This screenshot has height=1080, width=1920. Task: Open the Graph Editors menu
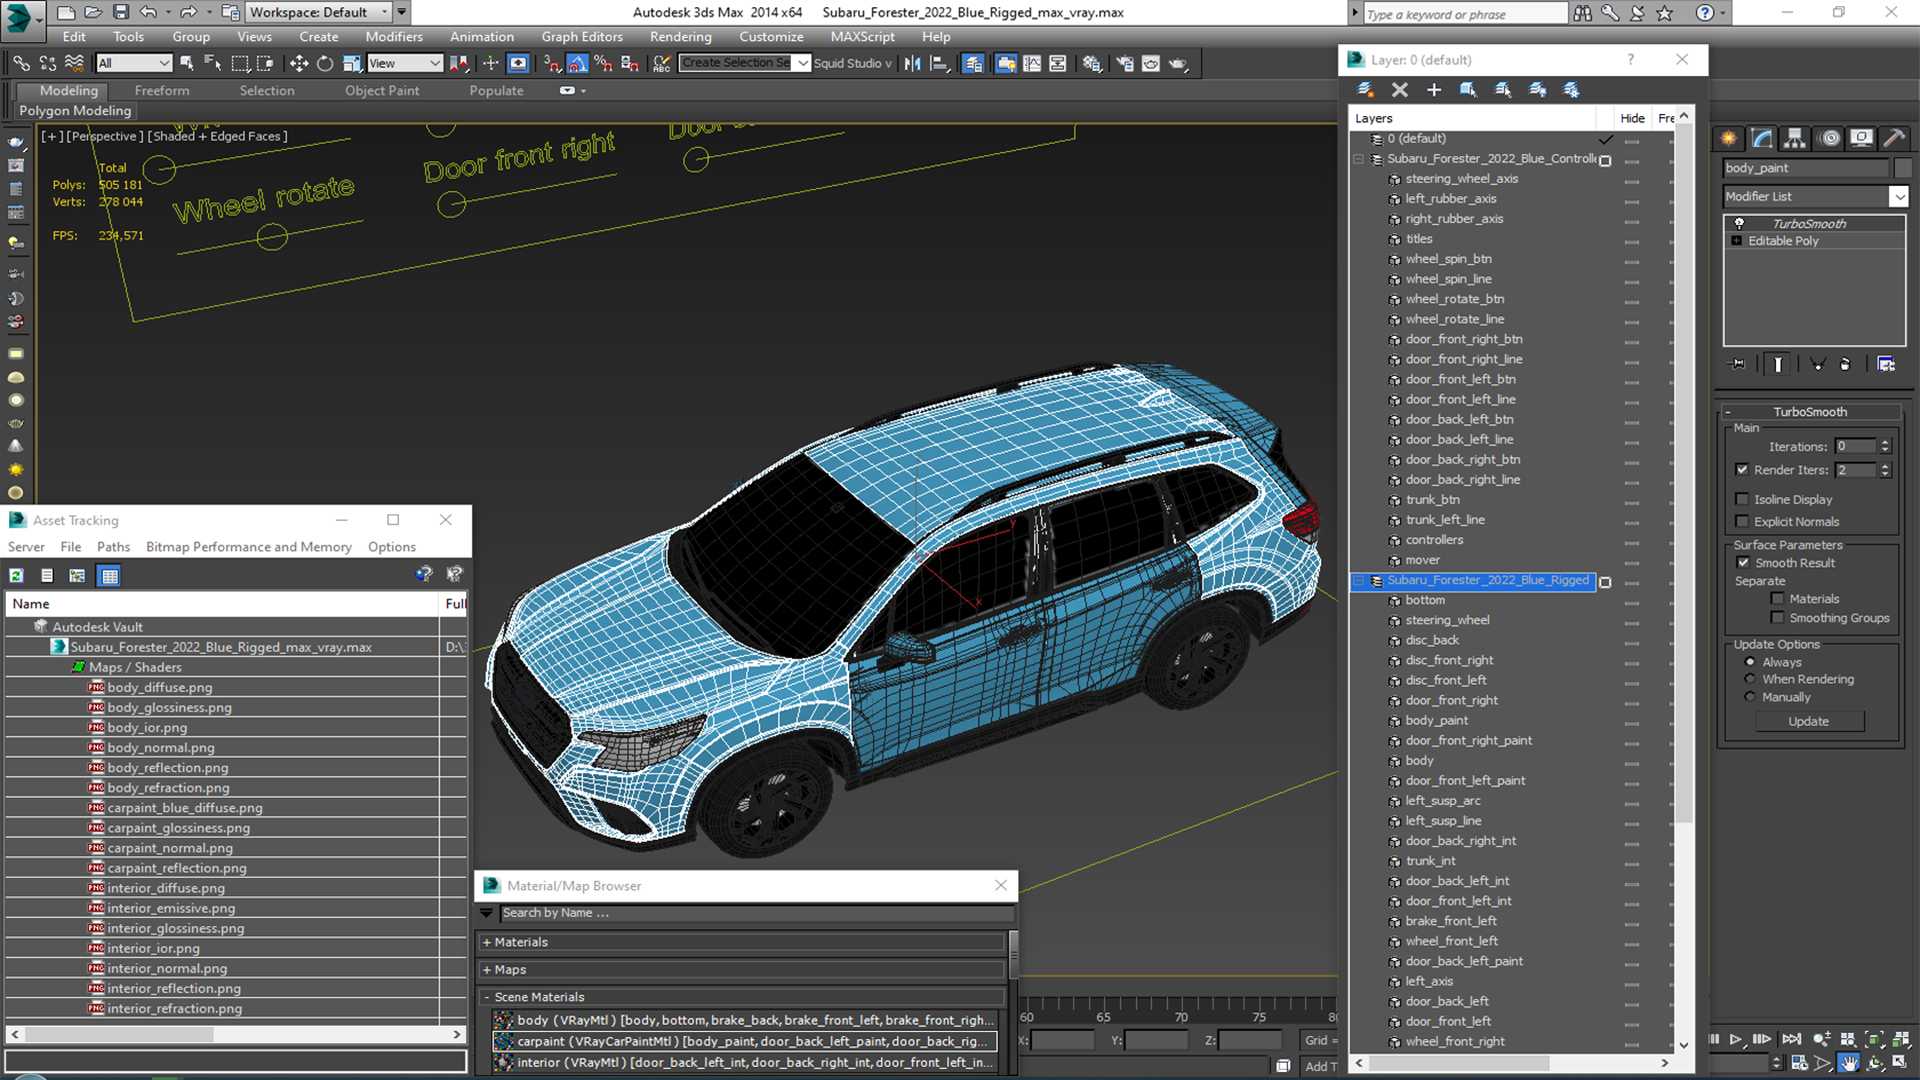[x=582, y=37]
